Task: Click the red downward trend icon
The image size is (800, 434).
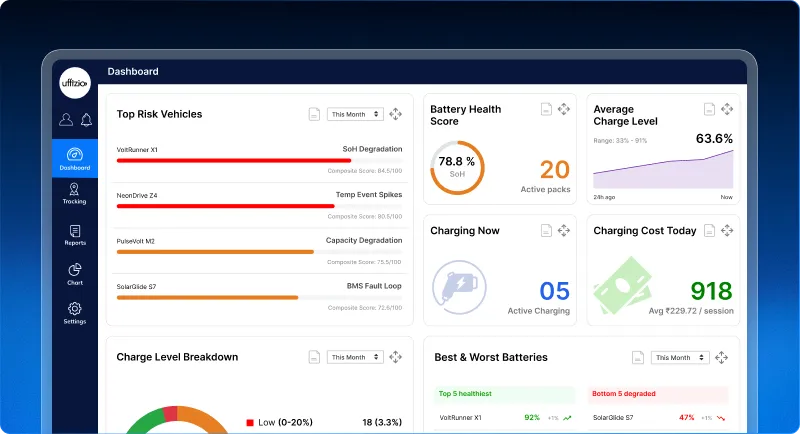Action: point(721,418)
